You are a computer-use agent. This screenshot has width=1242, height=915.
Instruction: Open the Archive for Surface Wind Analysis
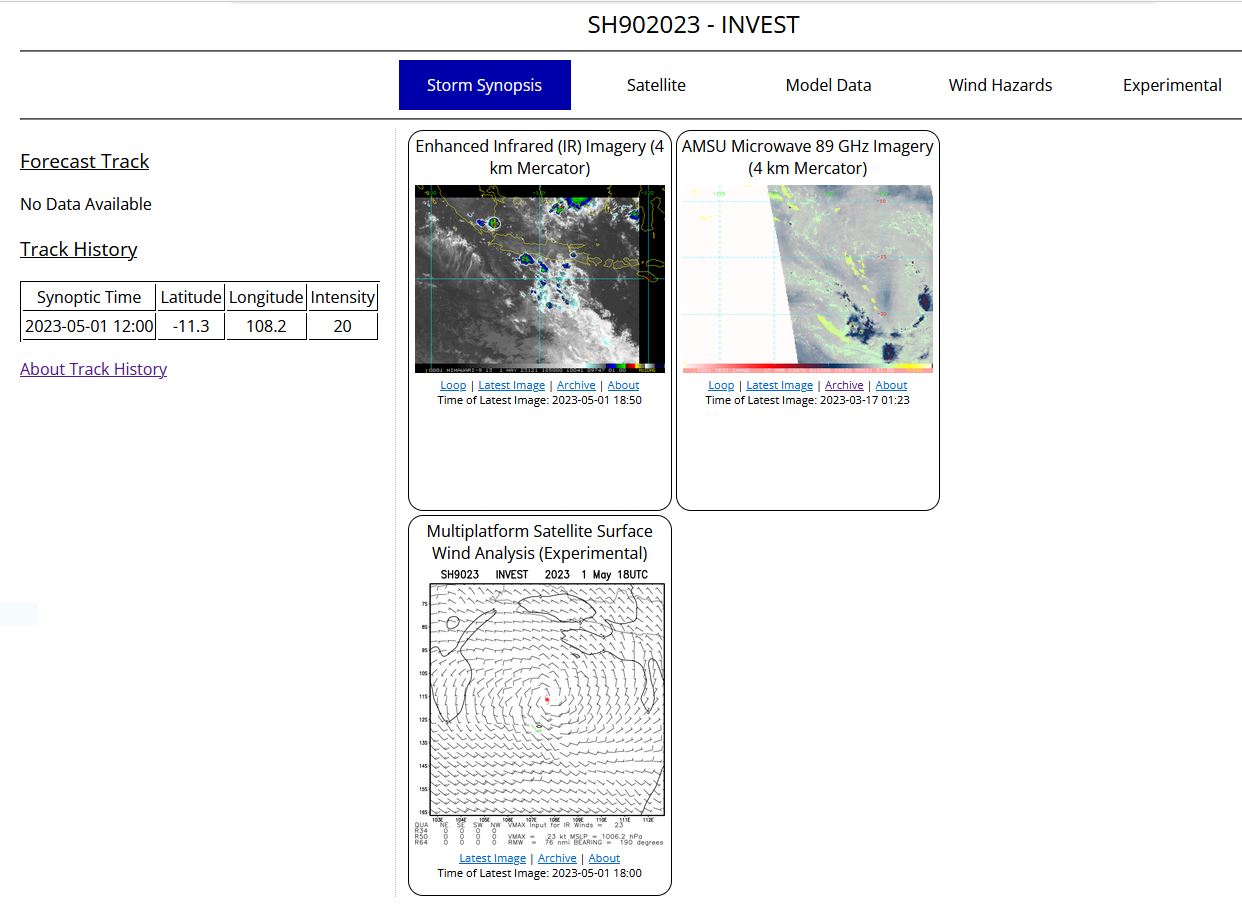click(x=557, y=858)
